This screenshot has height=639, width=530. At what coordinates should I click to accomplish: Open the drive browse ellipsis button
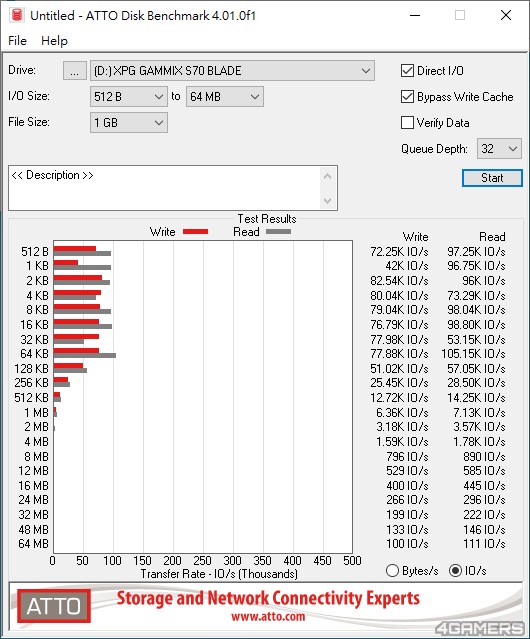(x=75, y=71)
